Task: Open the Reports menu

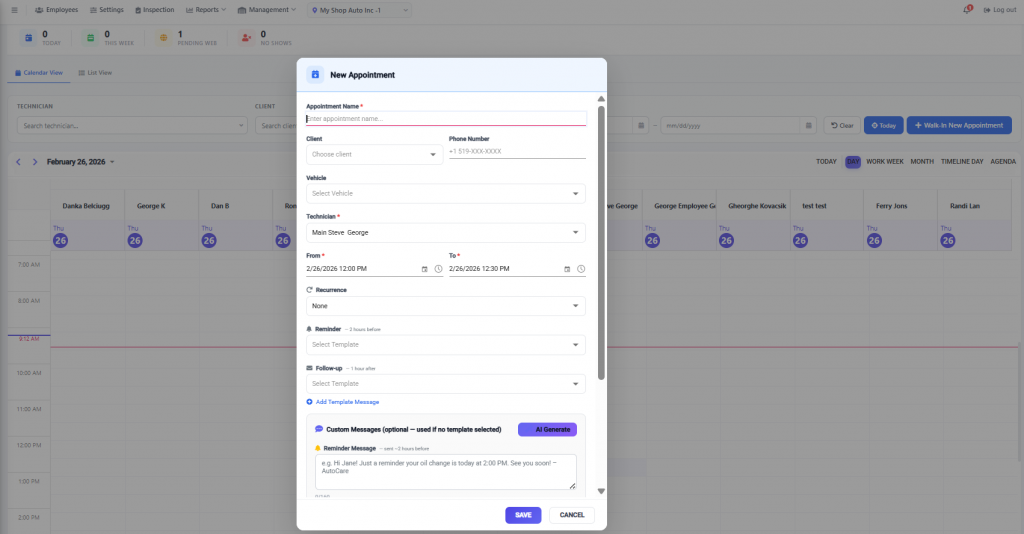Action: [206, 10]
